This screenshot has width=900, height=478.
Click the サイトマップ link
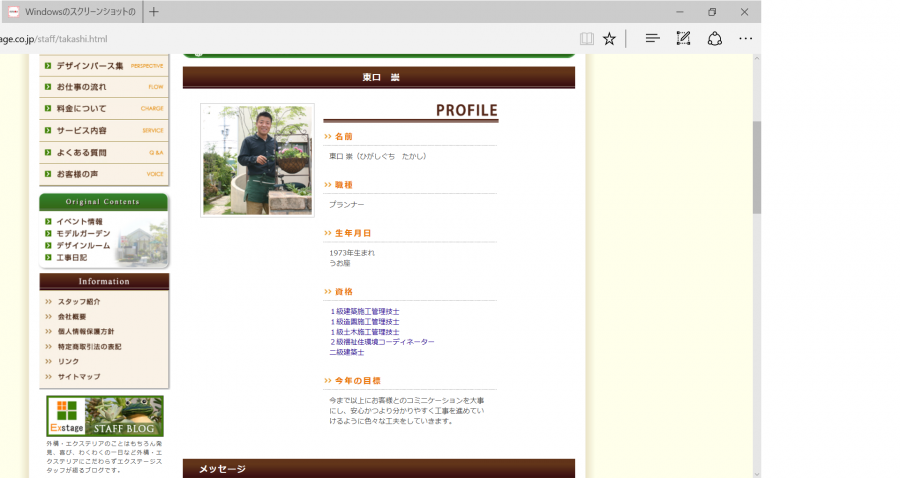click(78, 377)
